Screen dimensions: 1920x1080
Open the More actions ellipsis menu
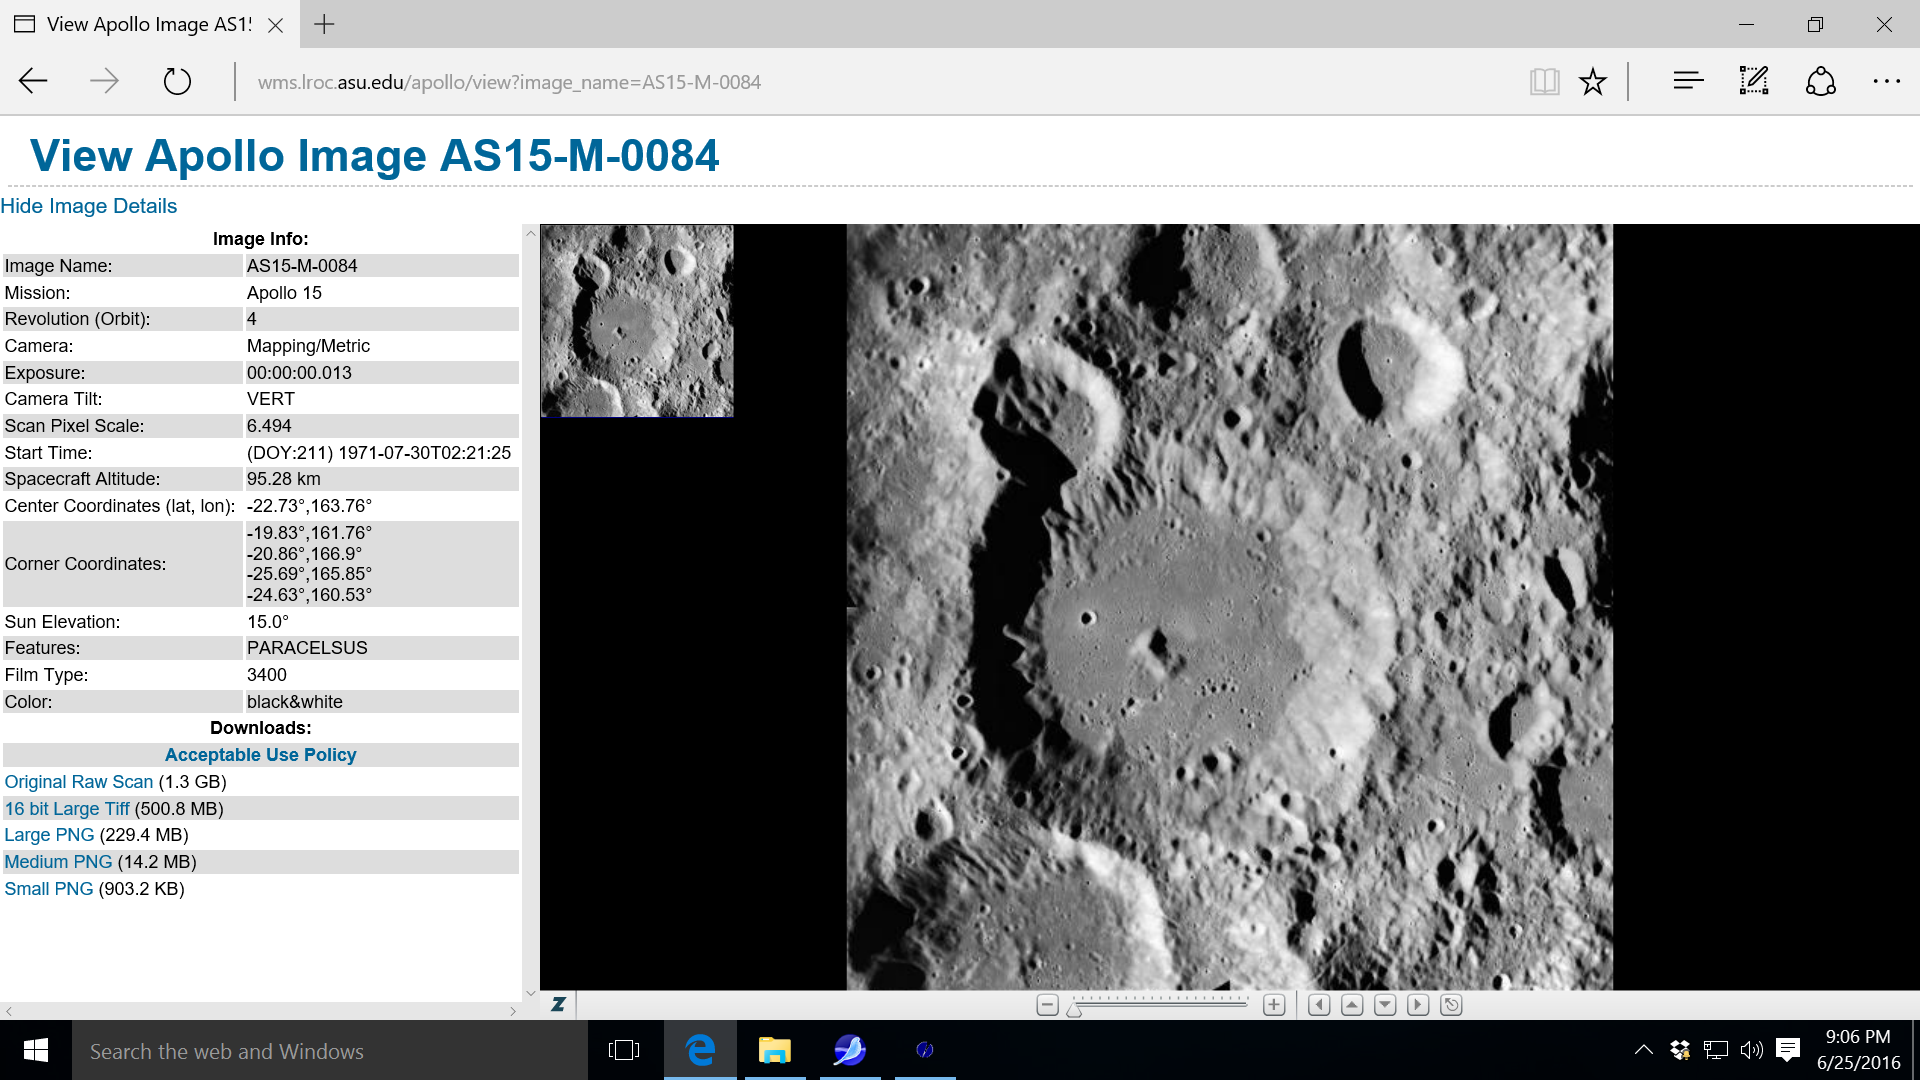click(x=1886, y=81)
